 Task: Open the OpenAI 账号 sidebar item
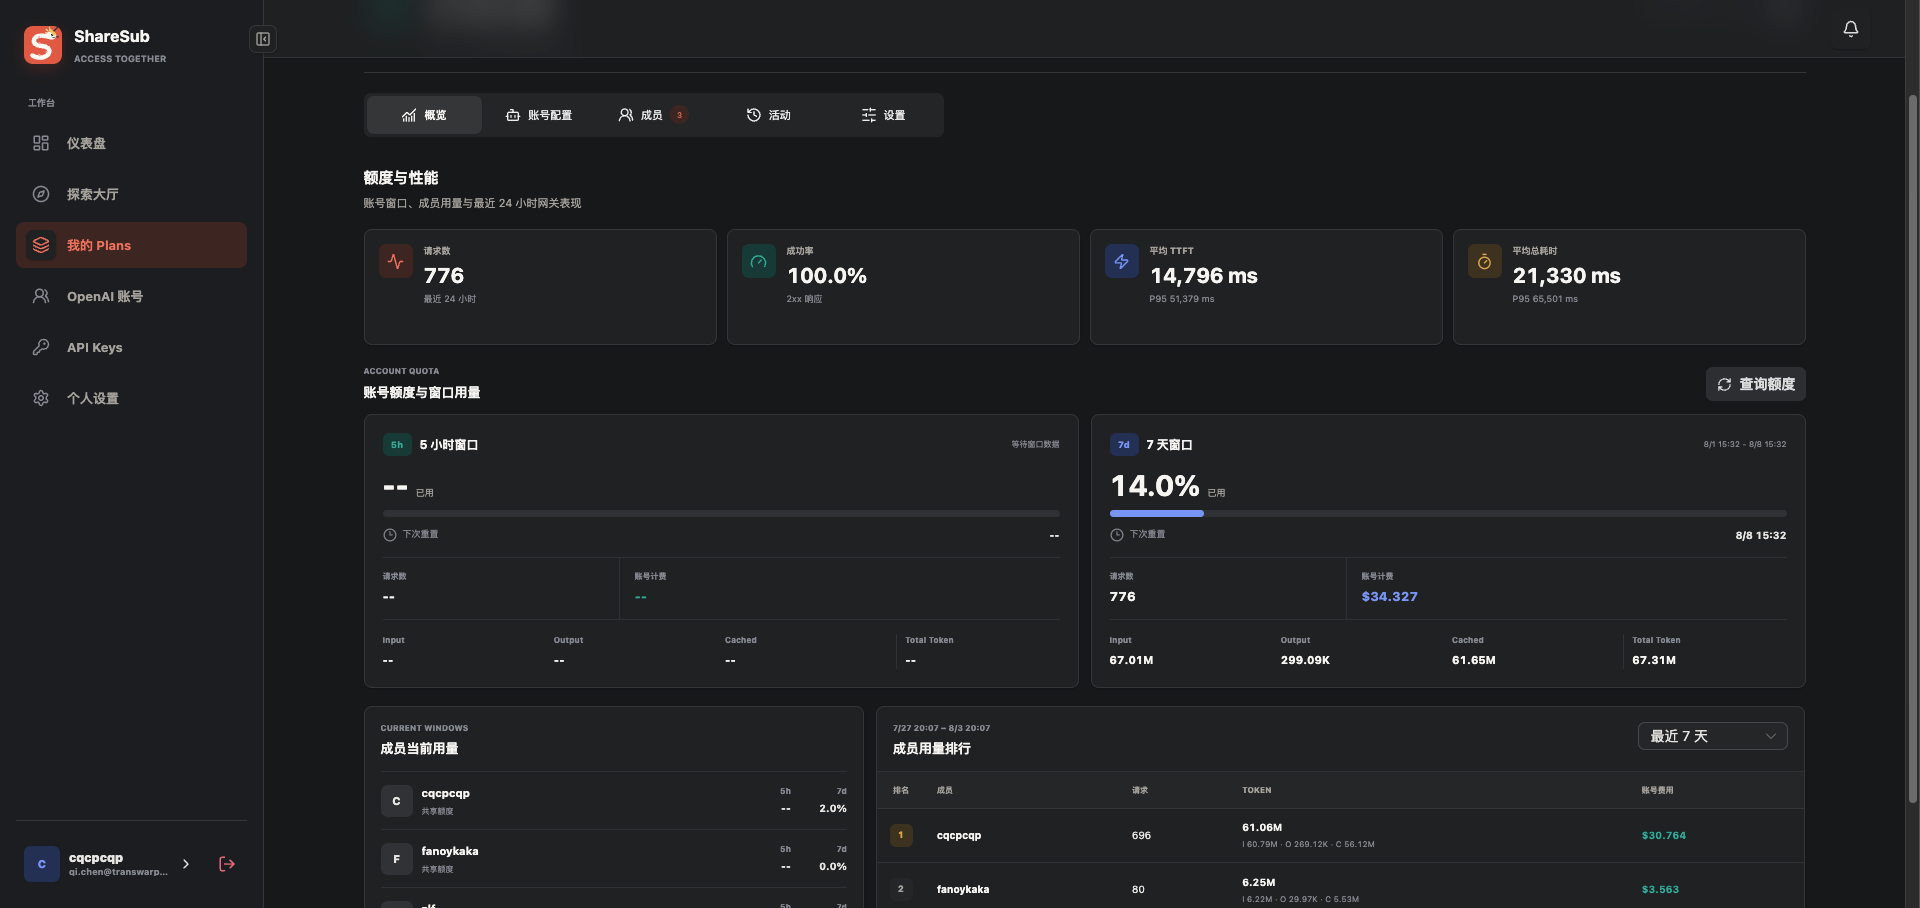131,296
